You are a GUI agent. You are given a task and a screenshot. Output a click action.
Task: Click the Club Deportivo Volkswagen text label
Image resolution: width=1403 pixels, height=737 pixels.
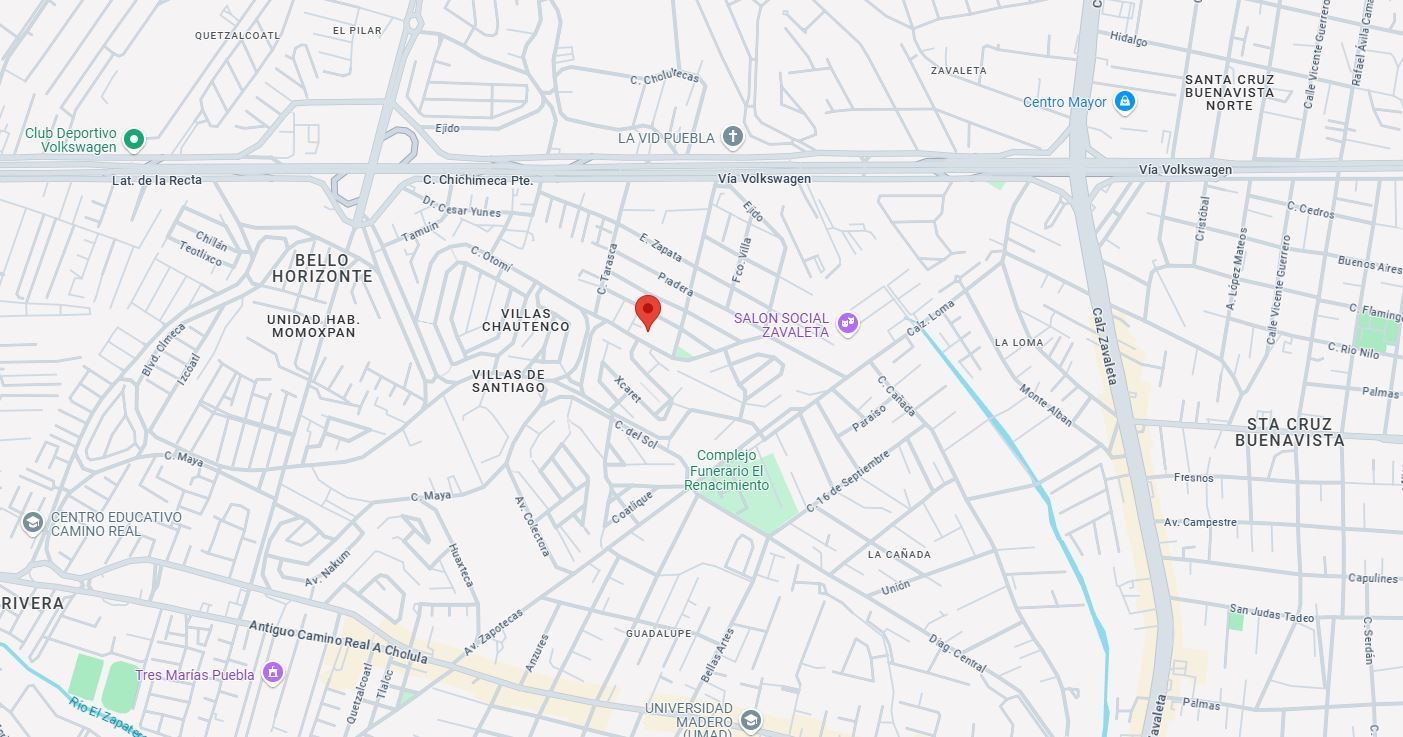click(71, 140)
